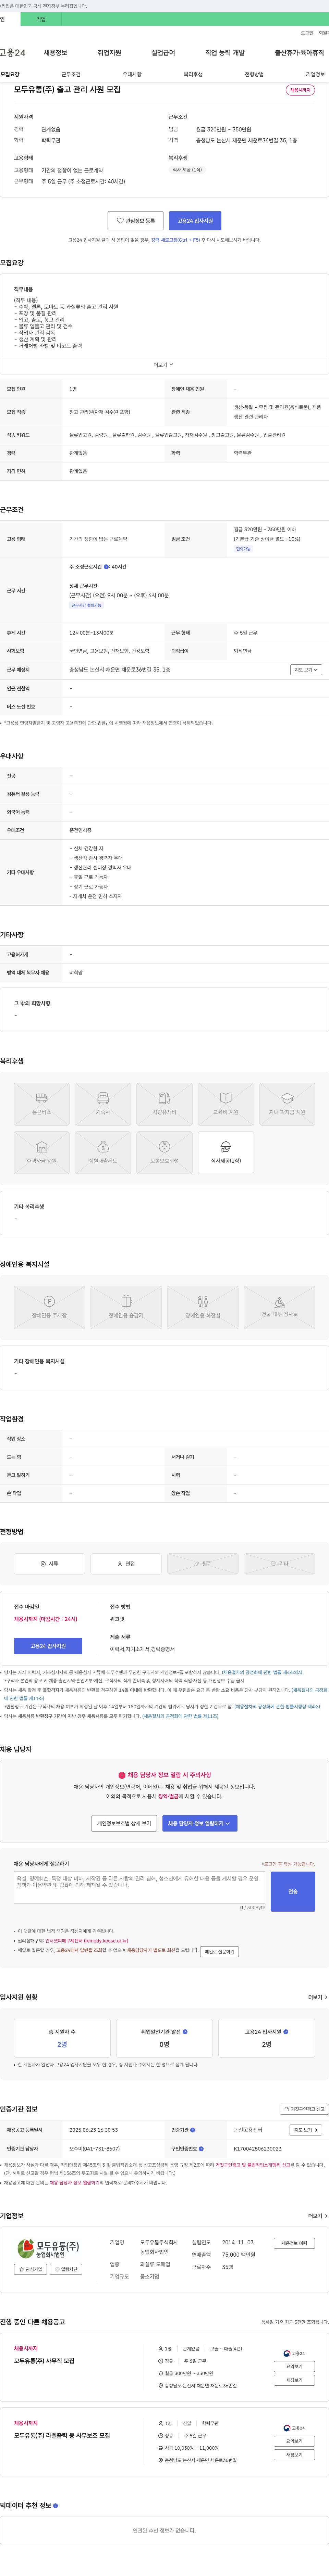Click the 차량유지비 benefit icon
The height and width of the screenshot is (2576, 329).
[x=164, y=1103]
